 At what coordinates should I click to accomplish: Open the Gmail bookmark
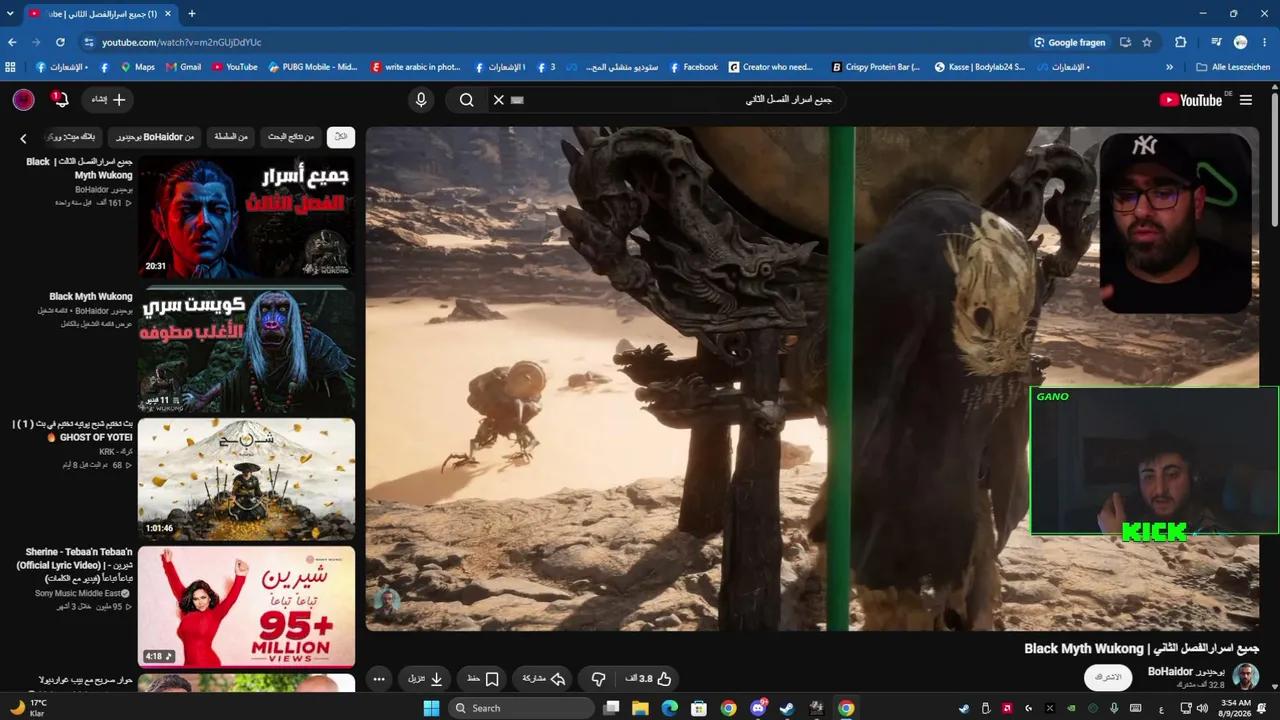183,67
